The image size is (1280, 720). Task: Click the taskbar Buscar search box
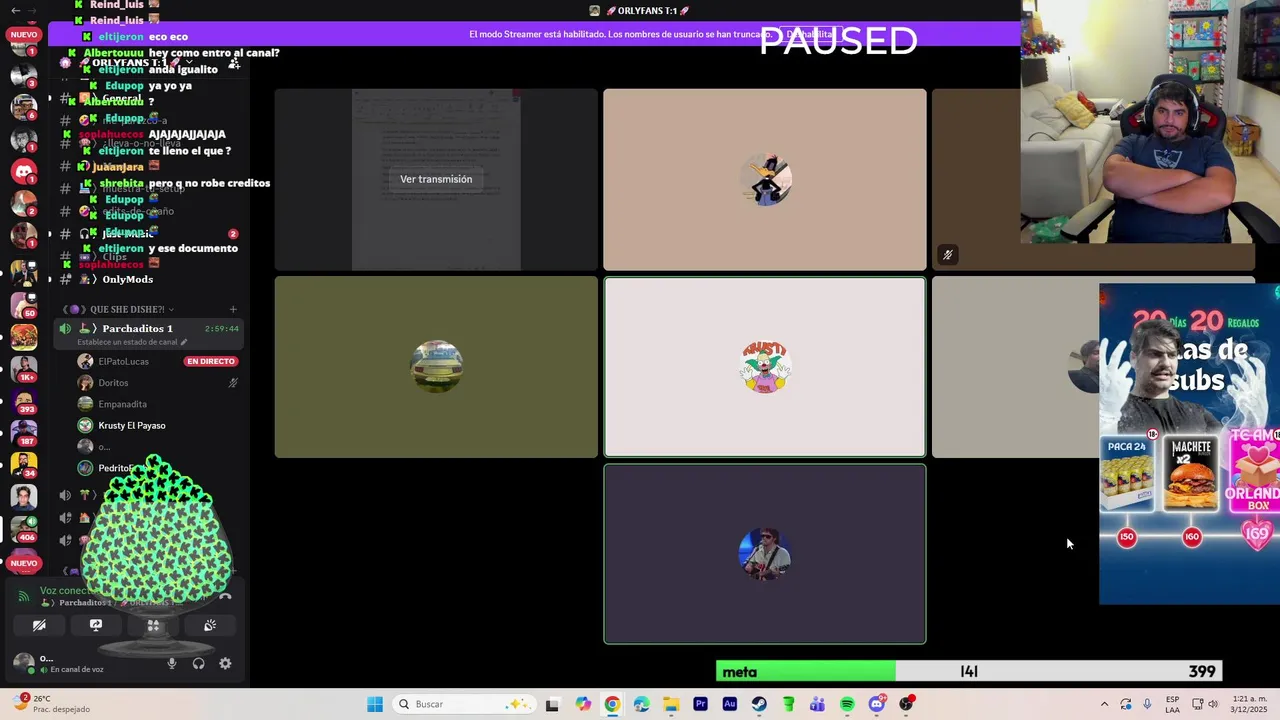click(463, 704)
